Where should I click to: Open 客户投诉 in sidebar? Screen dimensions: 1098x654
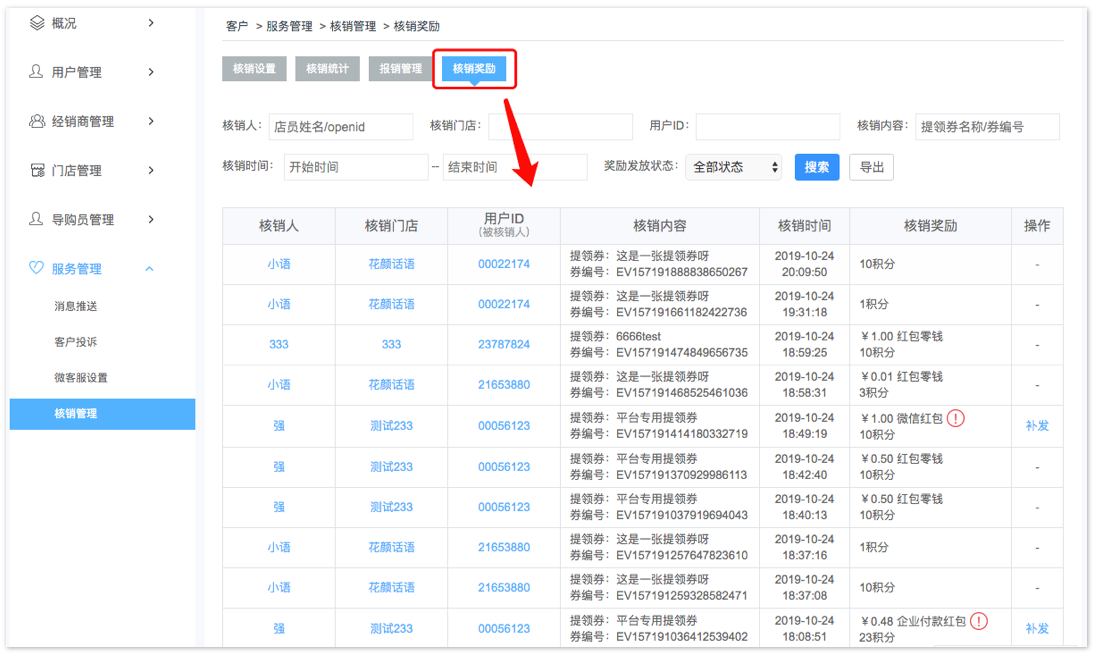76,342
